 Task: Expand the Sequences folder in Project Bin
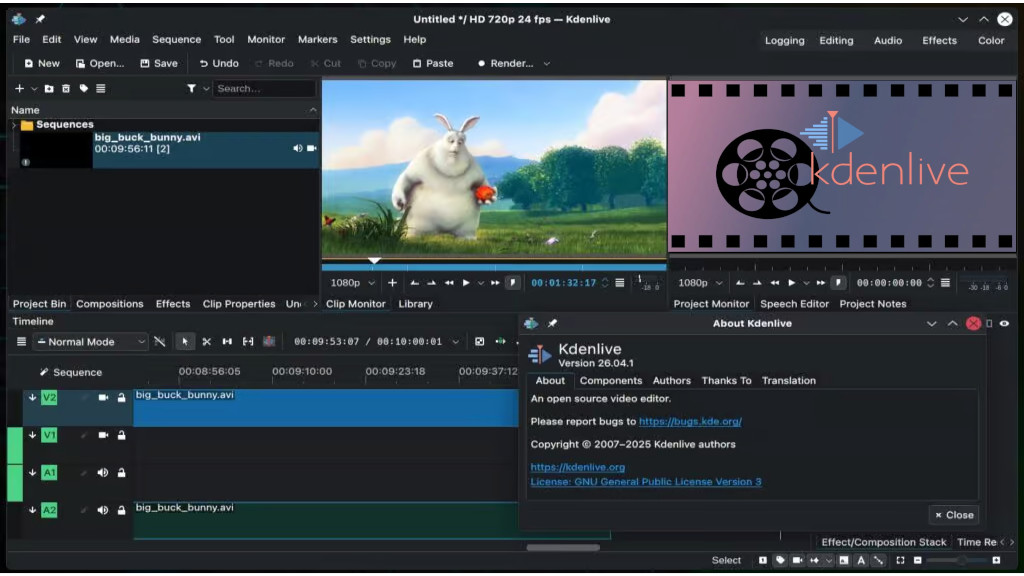tap(14, 125)
